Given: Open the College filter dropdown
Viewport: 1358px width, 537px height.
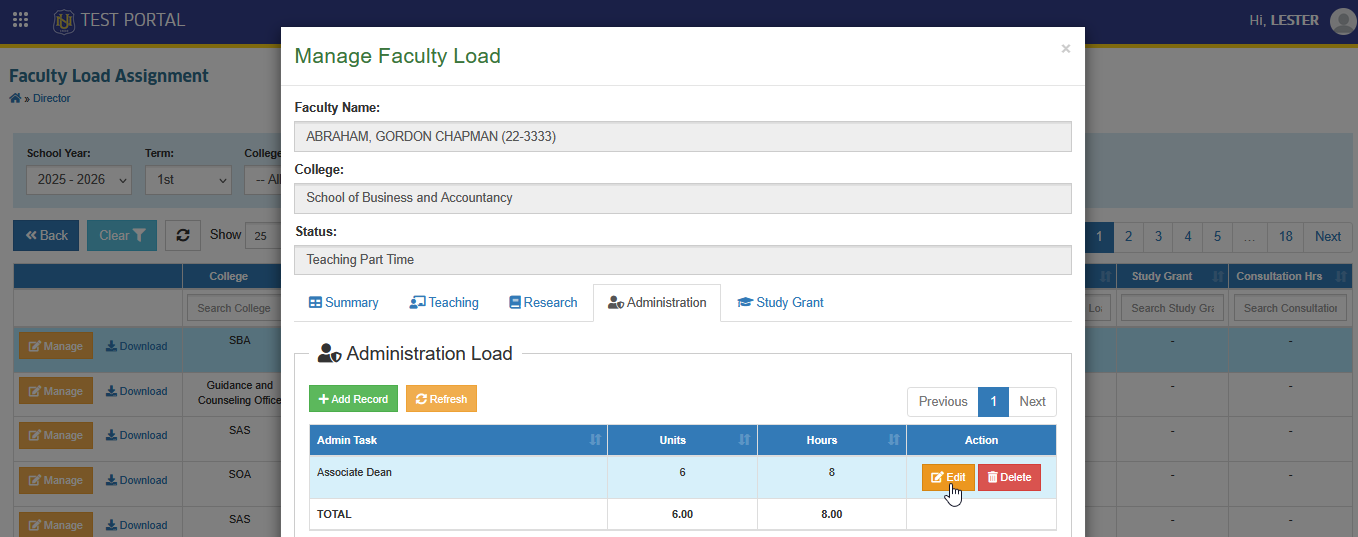Looking at the screenshot, I should pos(262,180).
